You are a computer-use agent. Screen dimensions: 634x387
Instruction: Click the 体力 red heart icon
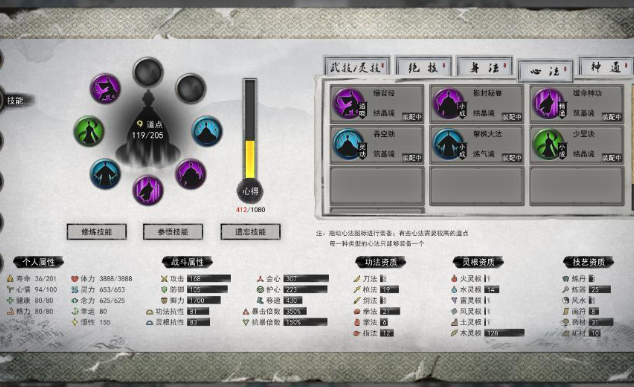[x=74, y=279]
